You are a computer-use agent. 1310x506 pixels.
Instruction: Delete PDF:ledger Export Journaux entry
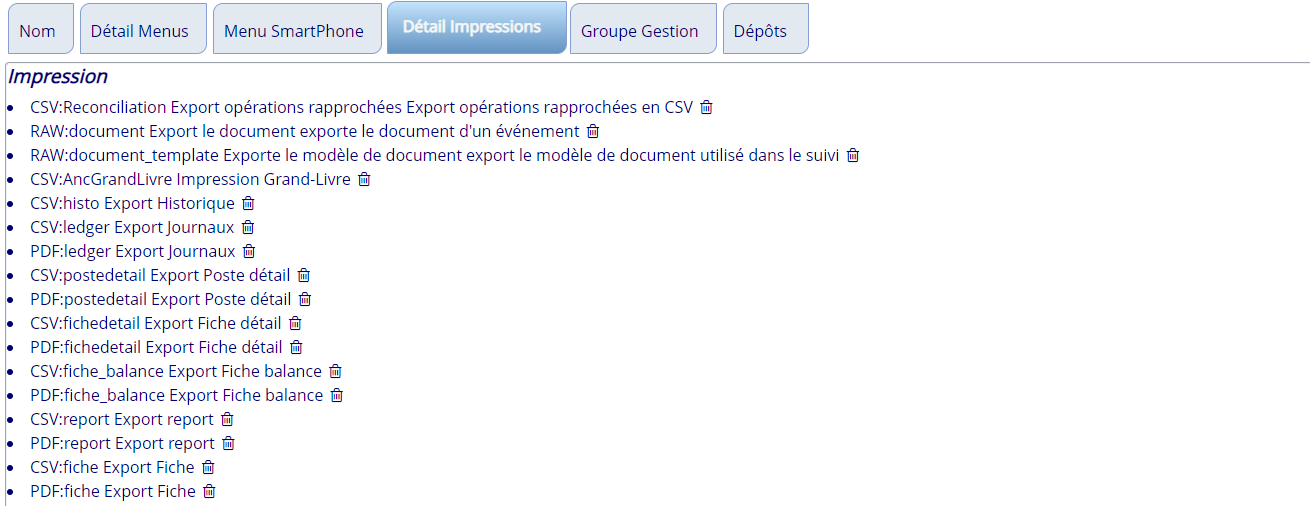click(x=249, y=251)
